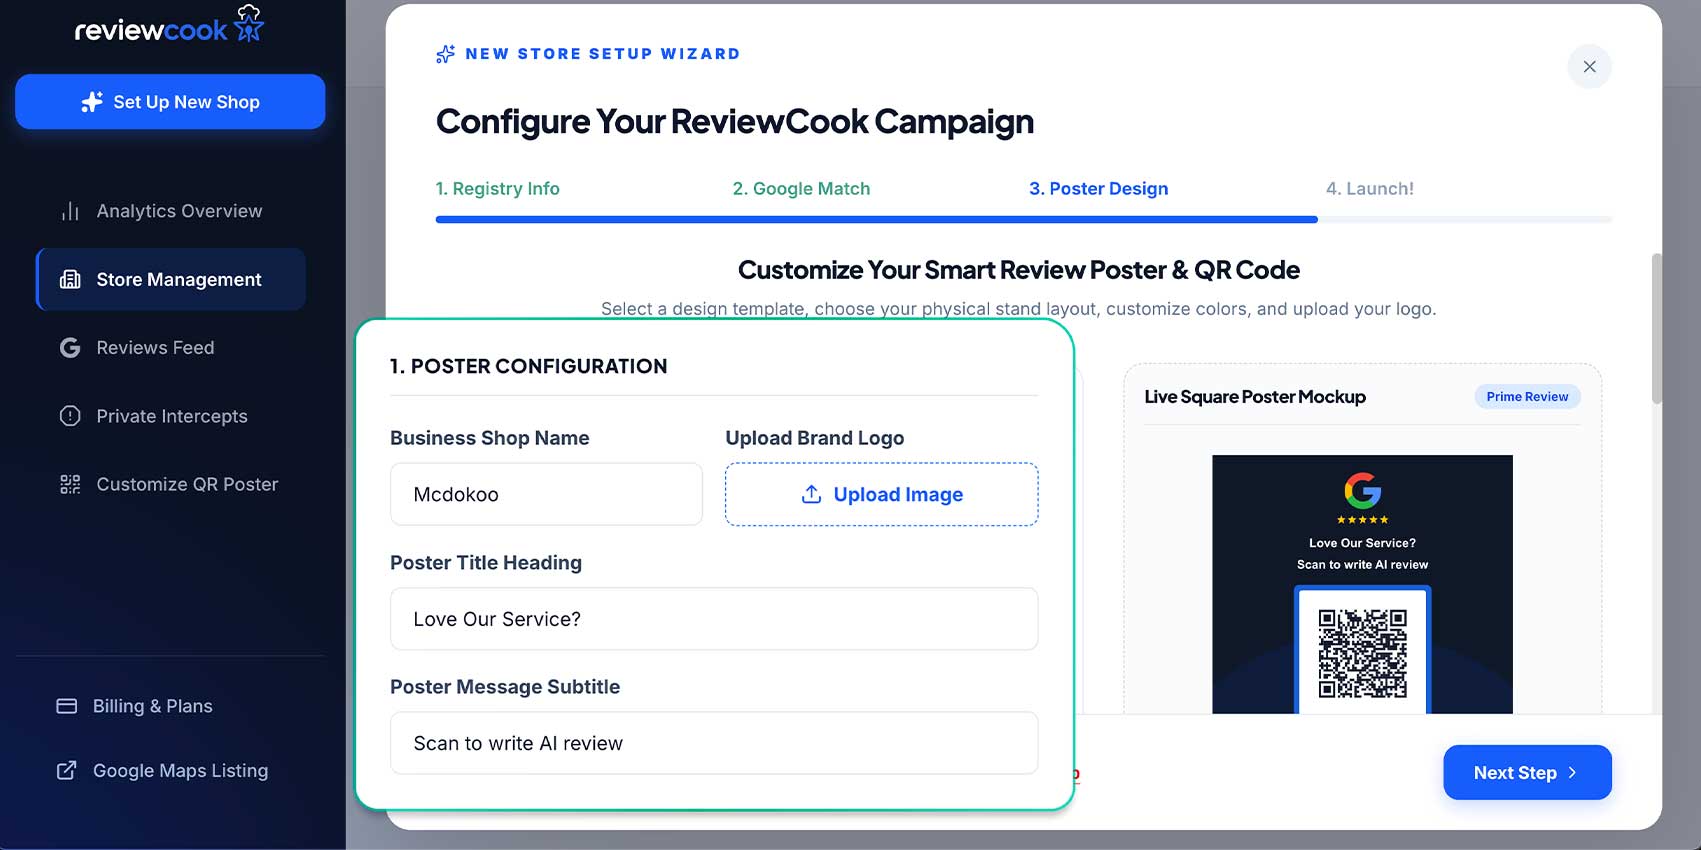Click the Upload Image button
This screenshot has width=1701, height=850.
pos(881,494)
